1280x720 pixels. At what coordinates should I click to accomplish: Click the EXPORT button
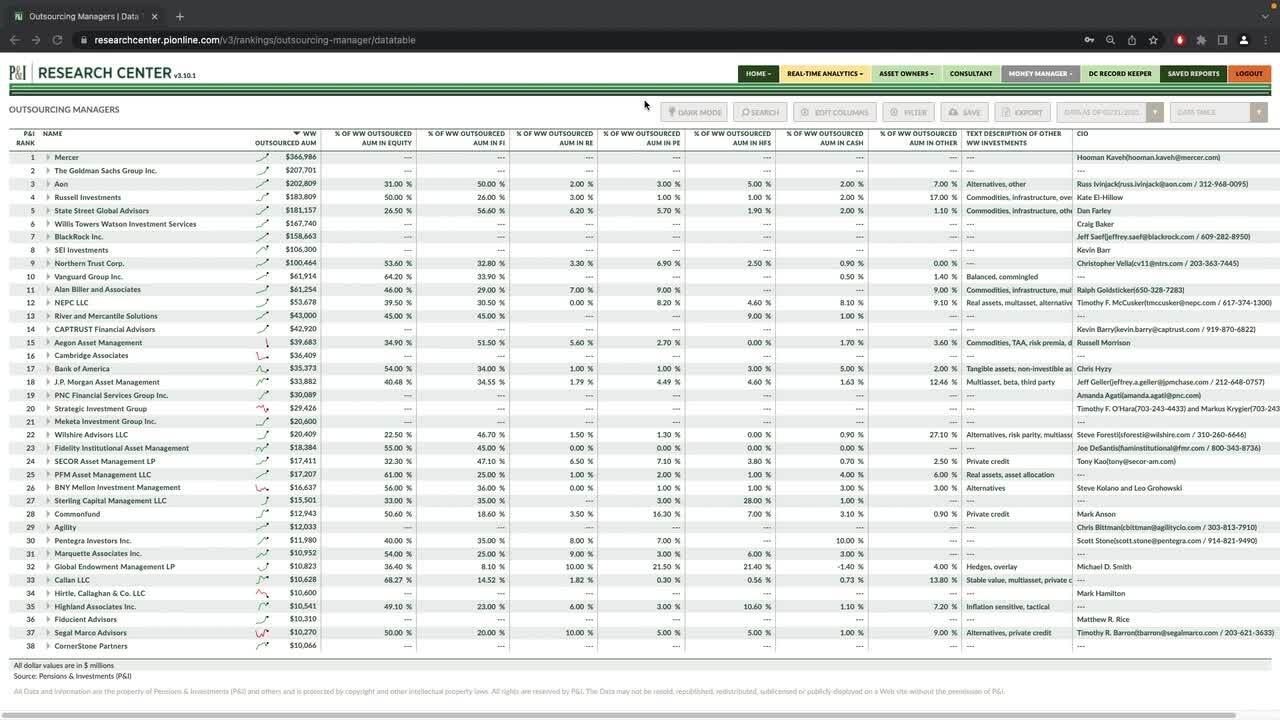point(1022,112)
